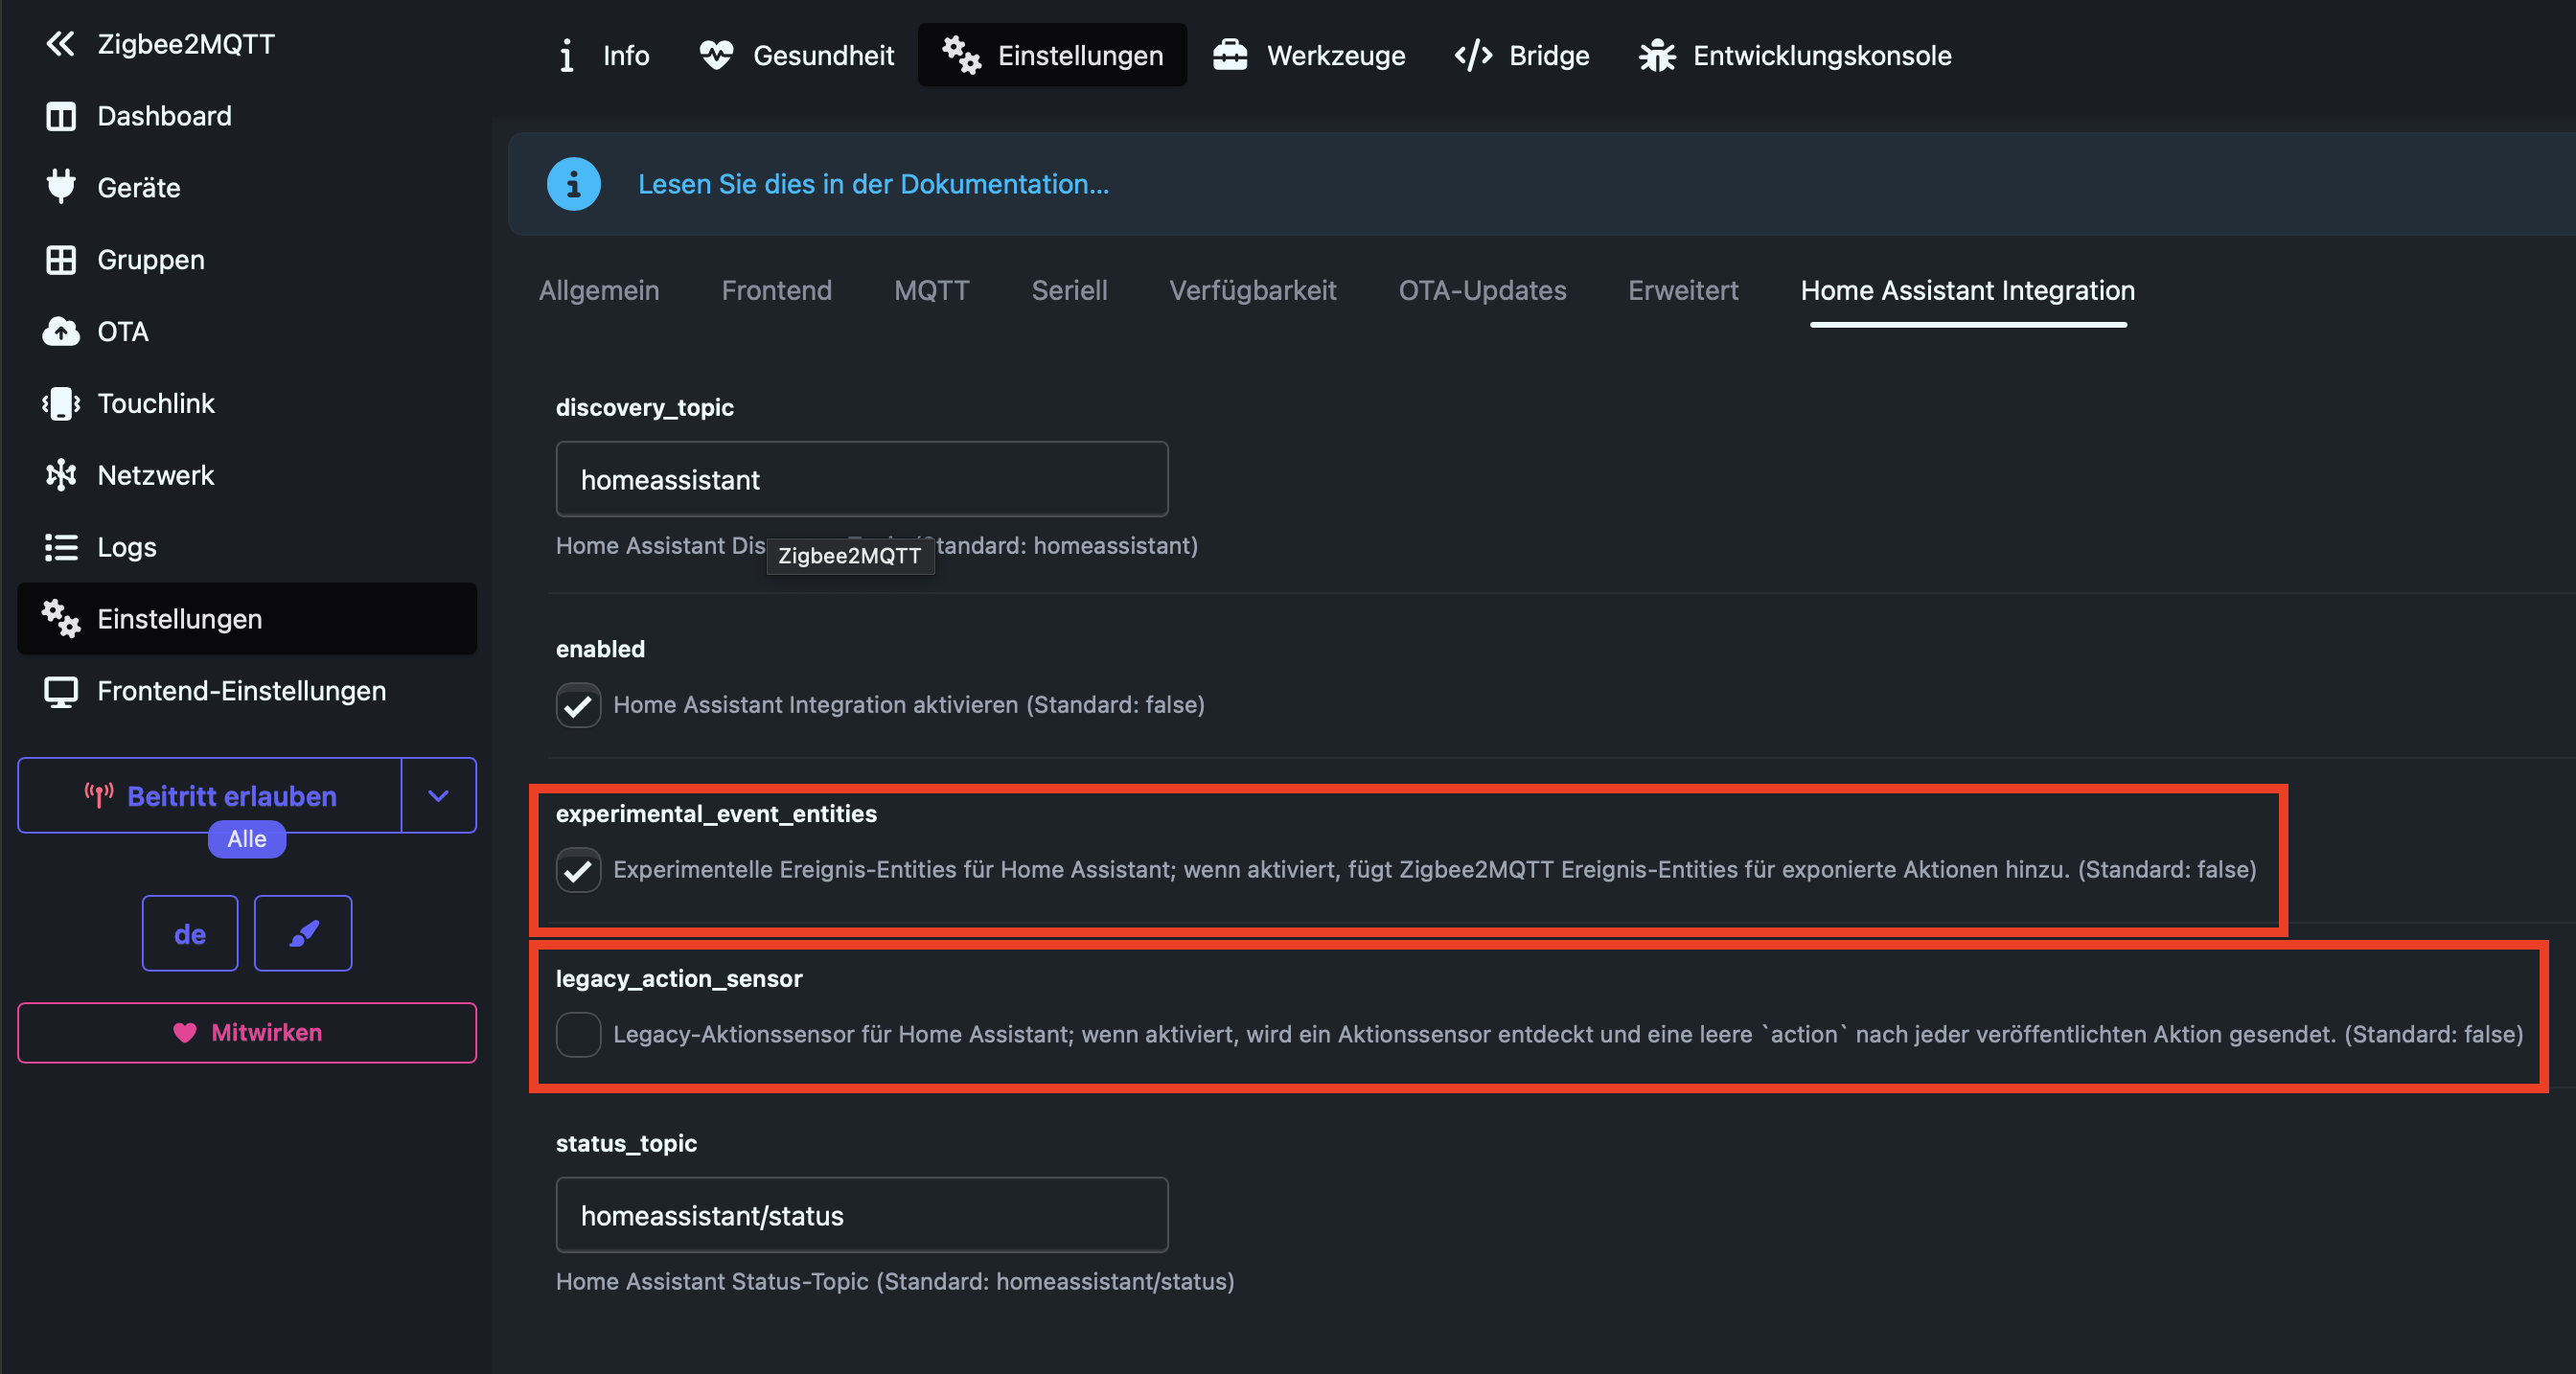The width and height of the screenshot is (2576, 1374).
Task: Click the Geräte plug icon
Action: pos(60,187)
